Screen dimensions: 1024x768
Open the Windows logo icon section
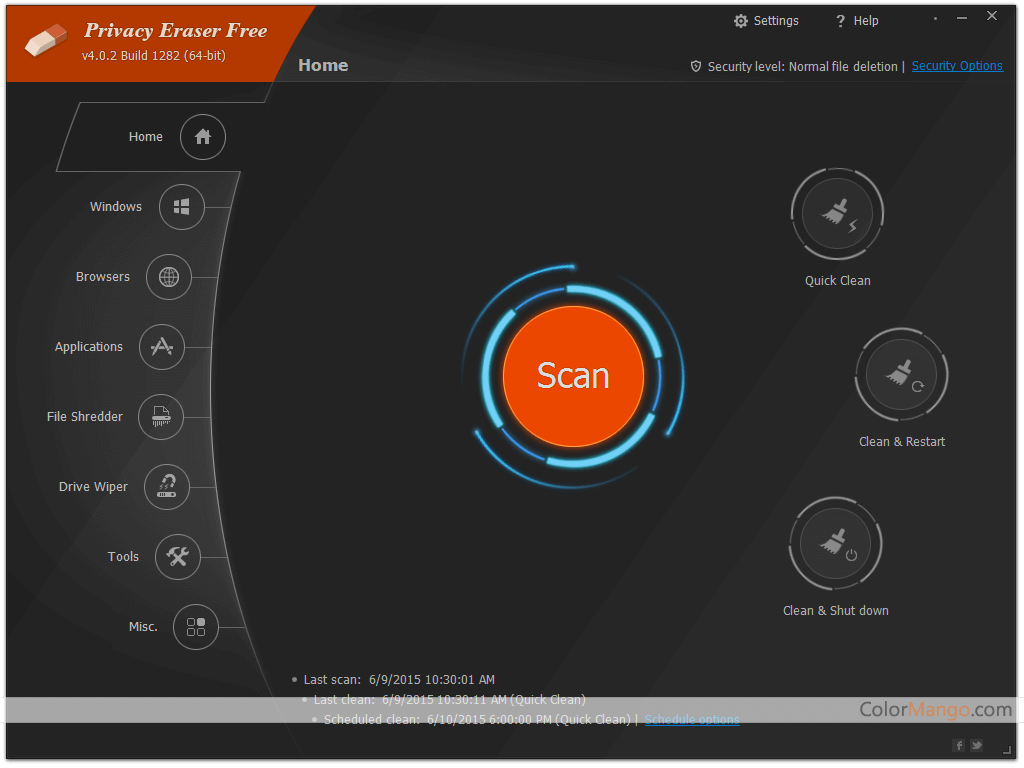[182, 207]
